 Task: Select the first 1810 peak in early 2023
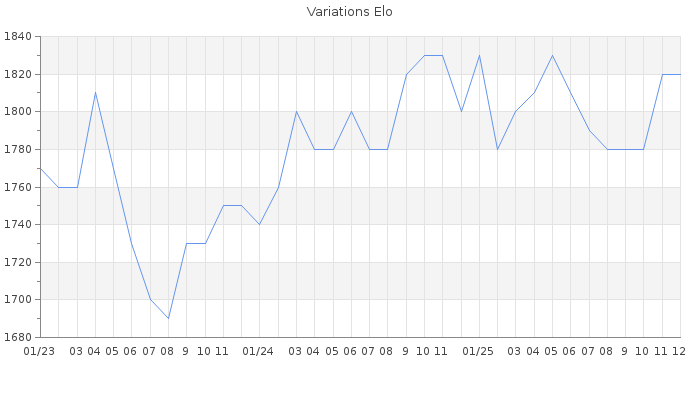pyautogui.click(x=95, y=93)
